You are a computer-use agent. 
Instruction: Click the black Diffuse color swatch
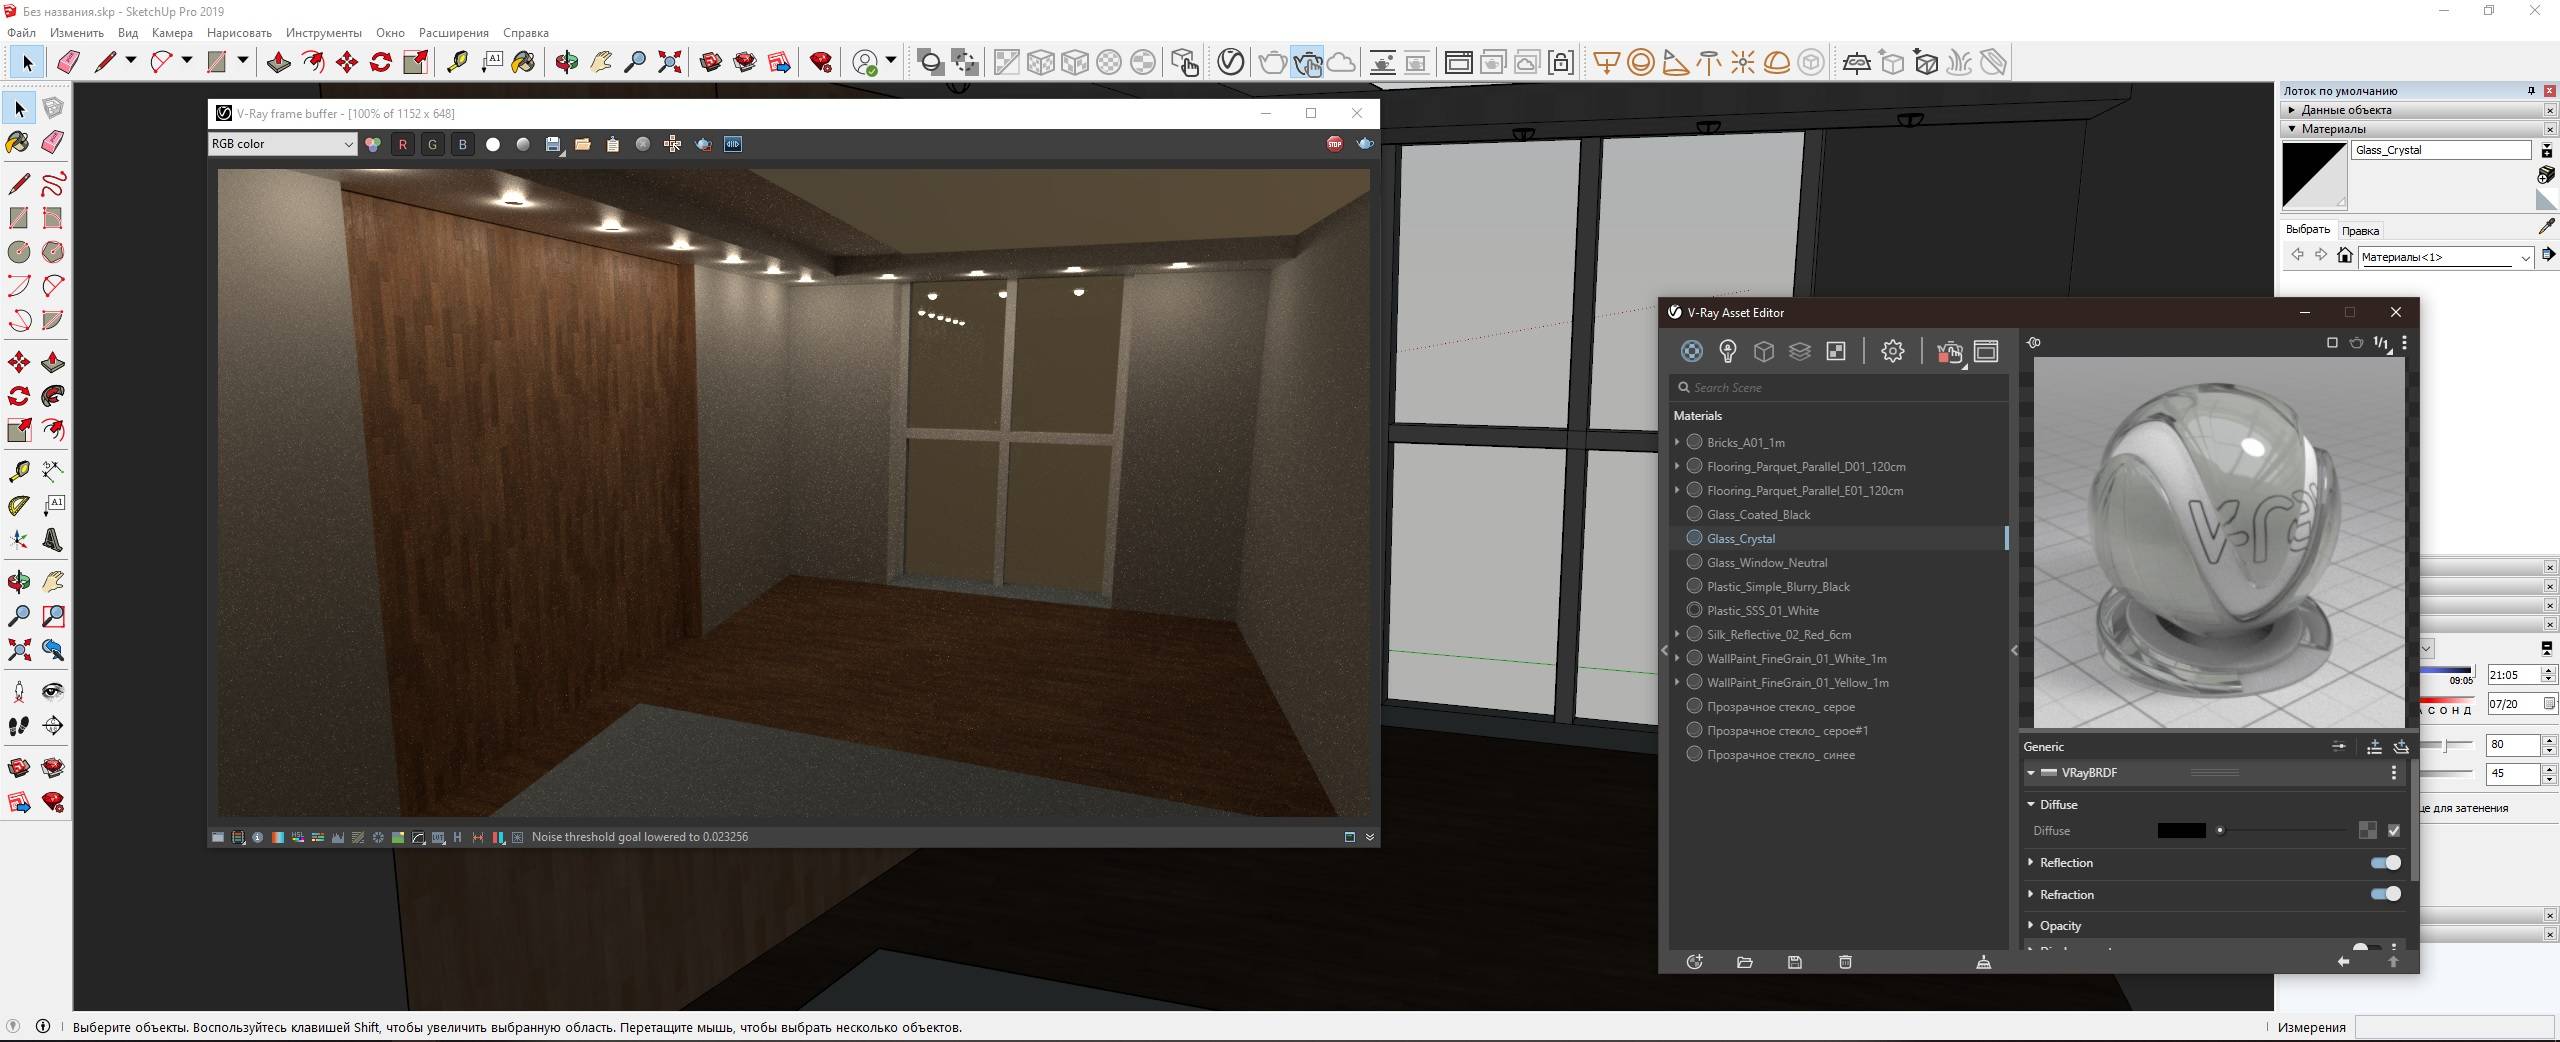[x=2181, y=830]
